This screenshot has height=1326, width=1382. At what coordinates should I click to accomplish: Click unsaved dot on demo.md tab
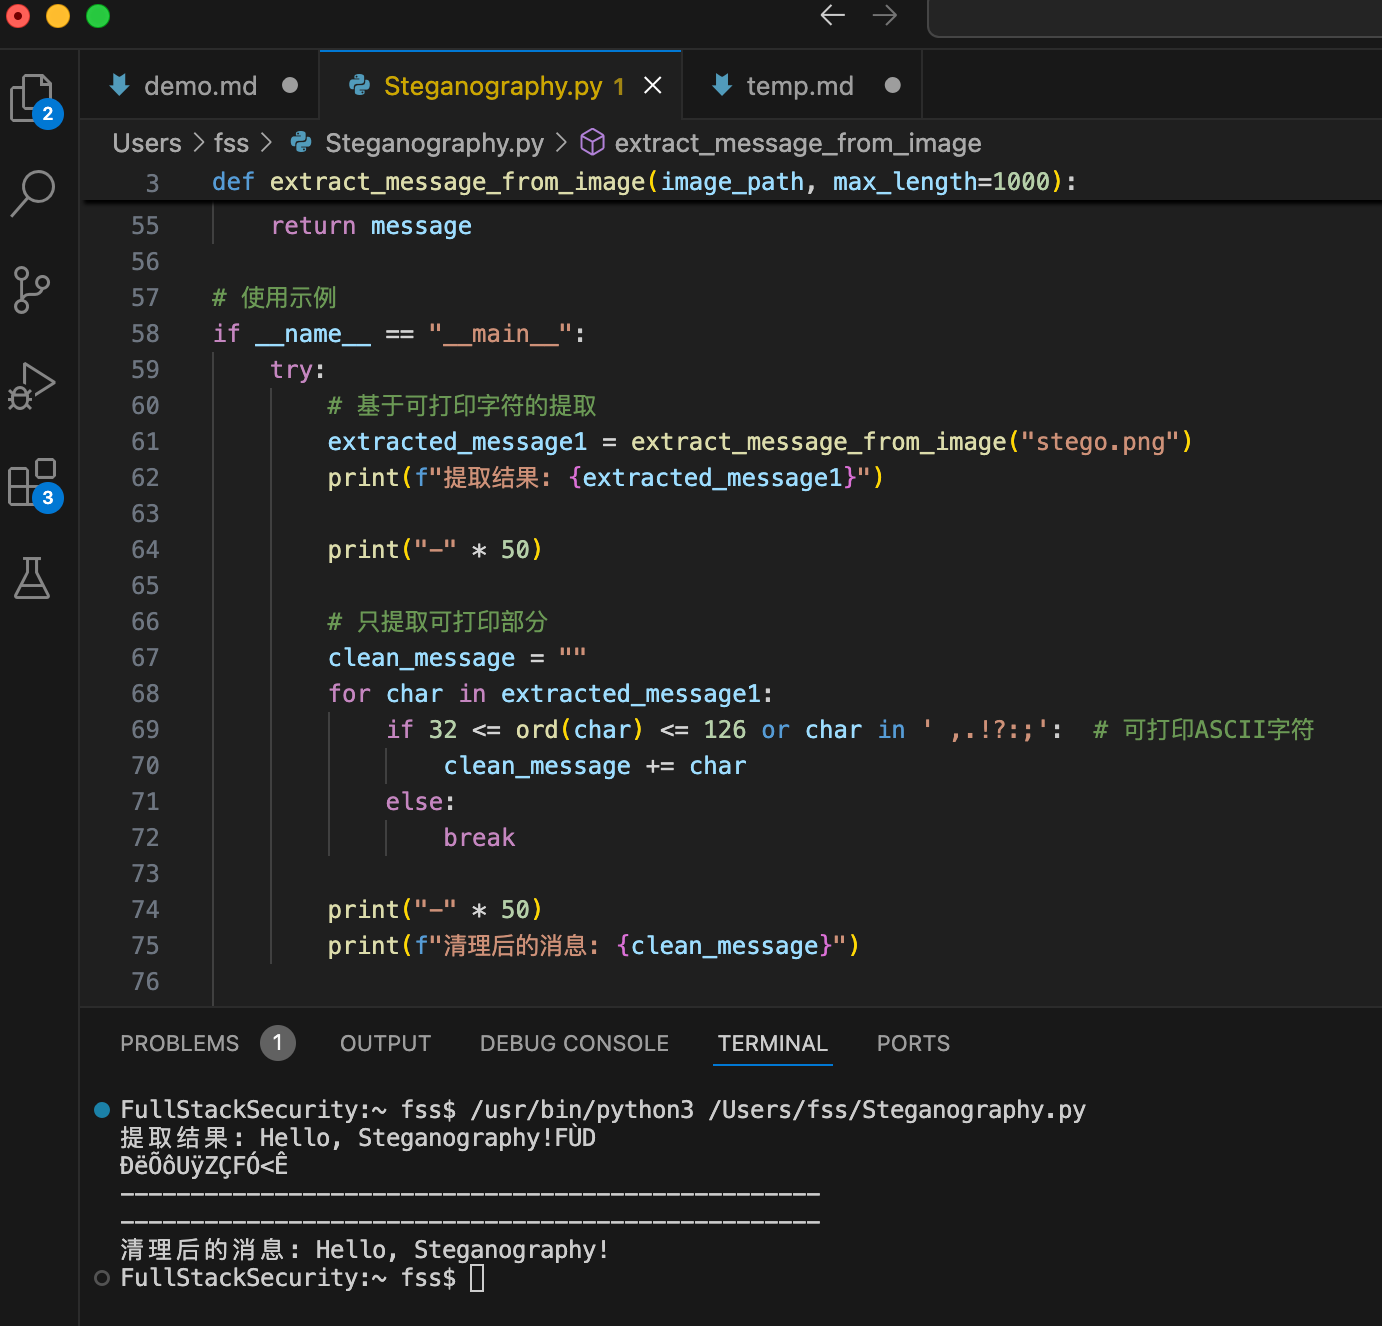tap(290, 86)
